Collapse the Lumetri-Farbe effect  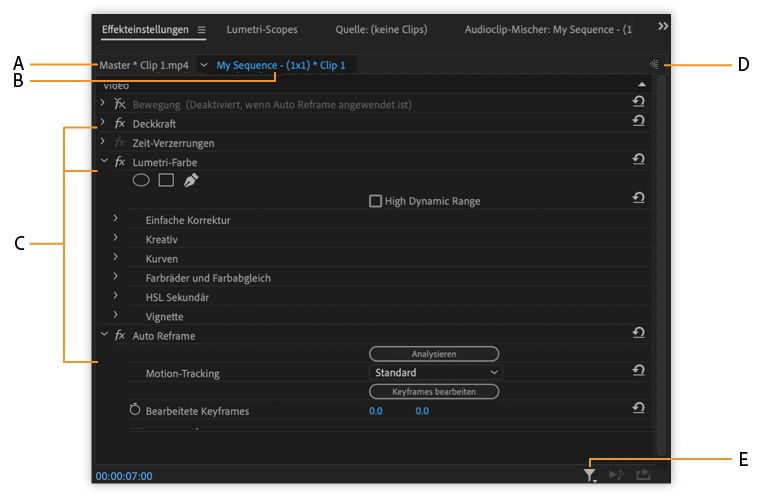pos(103,161)
